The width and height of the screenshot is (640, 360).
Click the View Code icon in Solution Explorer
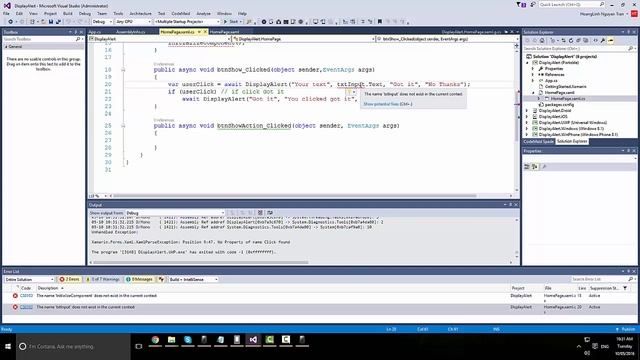(595, 41)
